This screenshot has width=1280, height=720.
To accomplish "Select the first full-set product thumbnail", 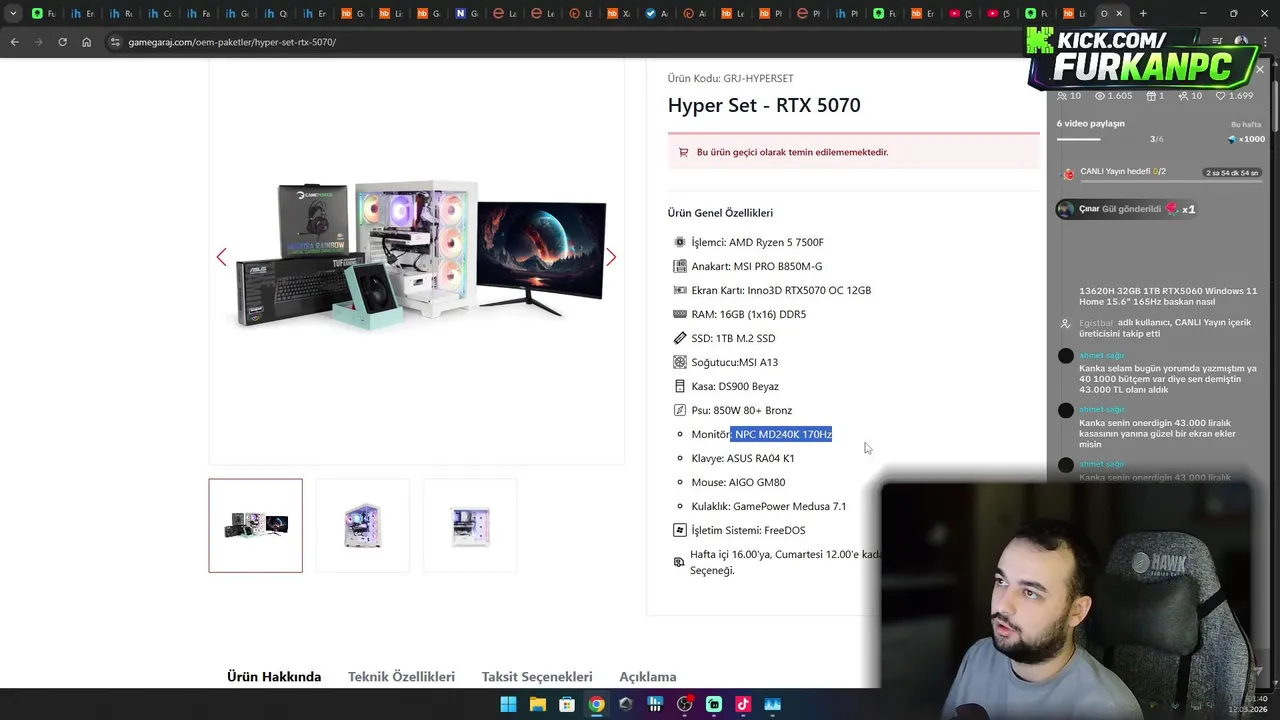I will 255,525.
